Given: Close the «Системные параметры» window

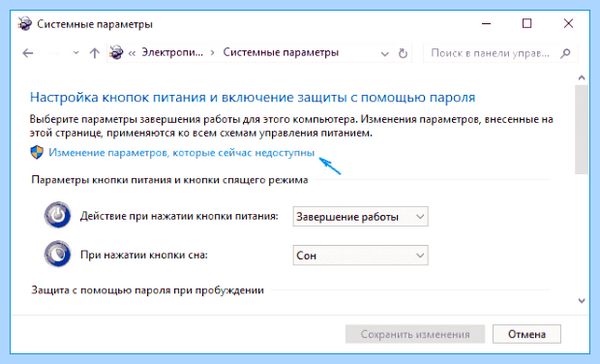Looking at the screenshot, I should tap(568, 24).
